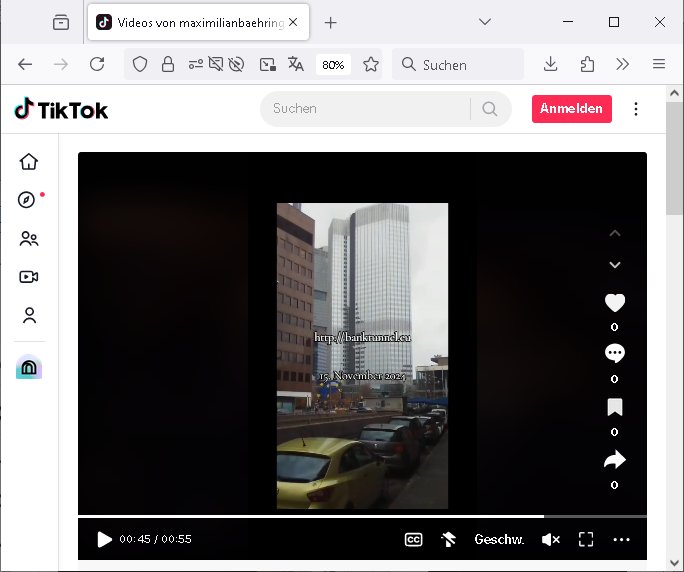
Task: Bookmark the video to favorites
Action: click(x=615, y=407)
